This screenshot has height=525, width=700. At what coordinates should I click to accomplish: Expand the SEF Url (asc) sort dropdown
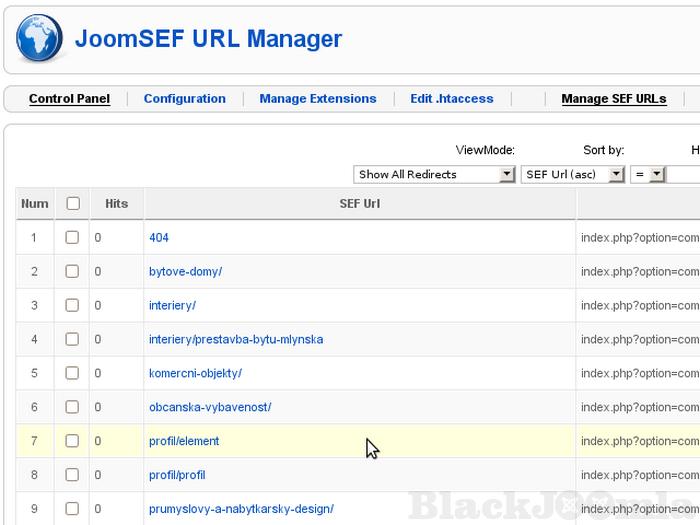click(x=574, y=174)
